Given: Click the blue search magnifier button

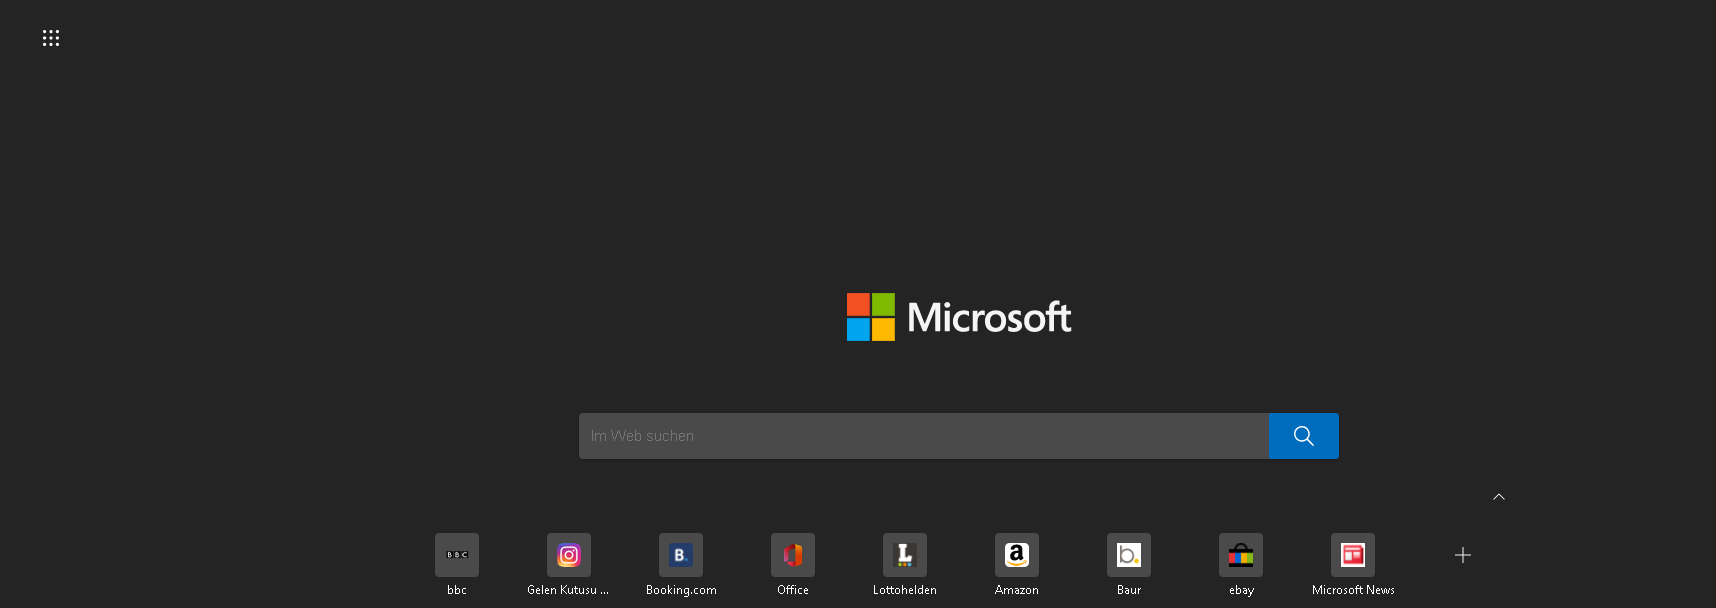Looking at the screenshot, I should (1304, 436).
